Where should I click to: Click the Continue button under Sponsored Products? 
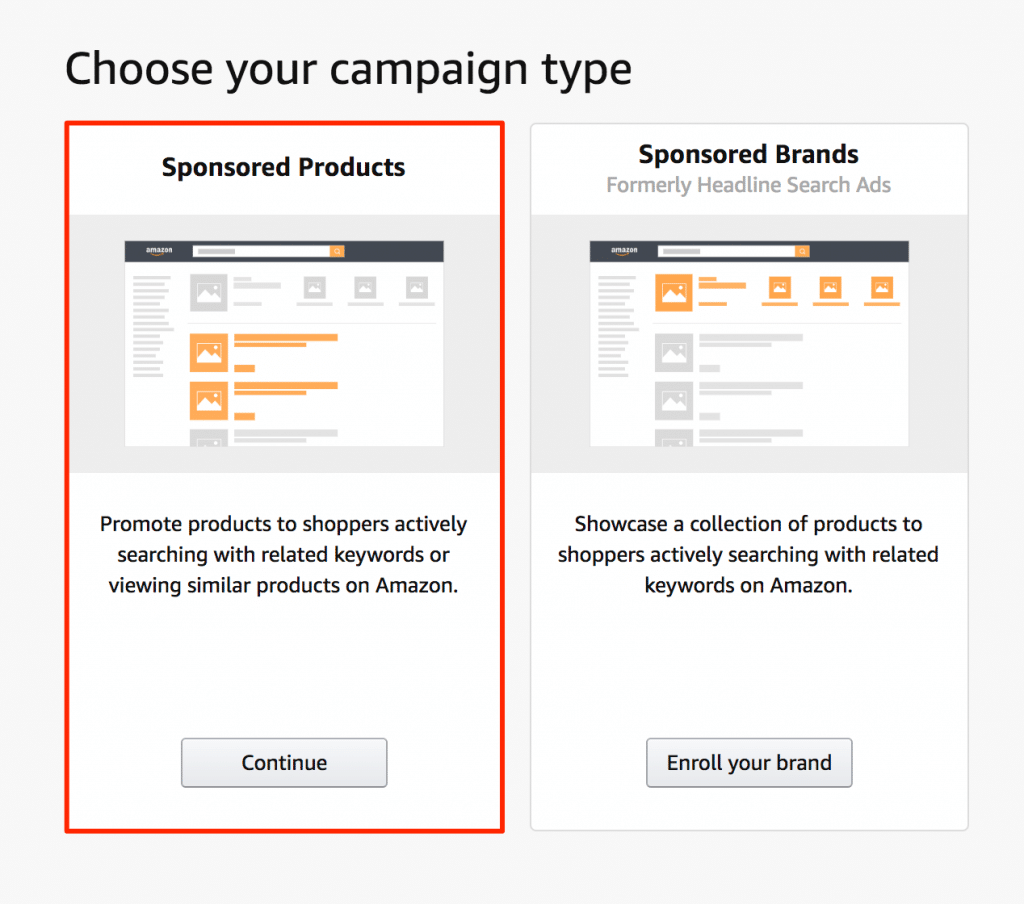click(x=284, y=763)
